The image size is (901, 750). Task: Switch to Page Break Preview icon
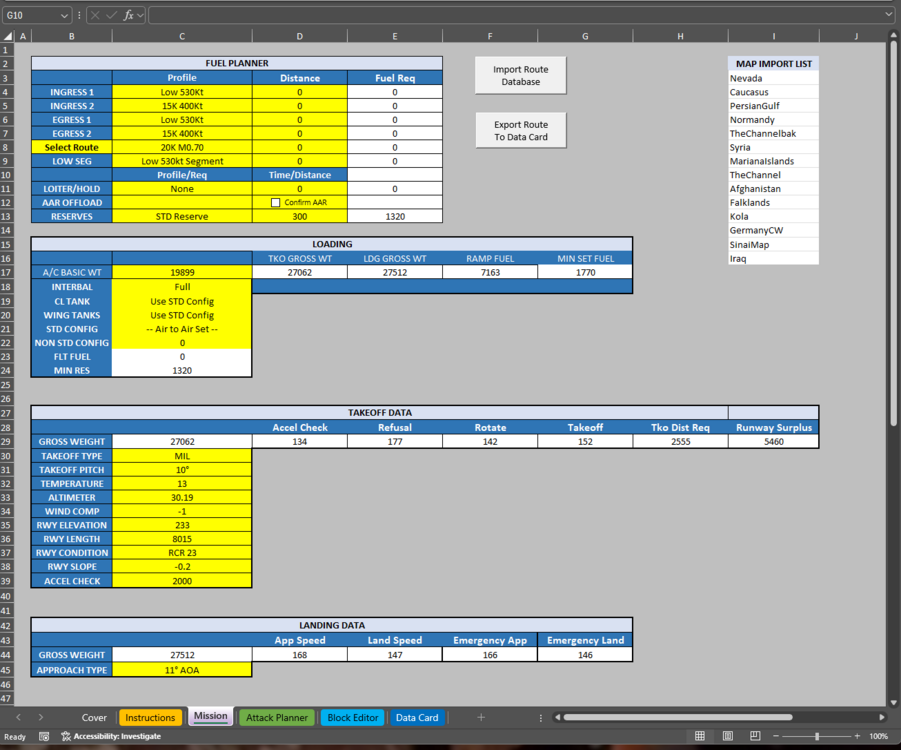tap(755, 736)
